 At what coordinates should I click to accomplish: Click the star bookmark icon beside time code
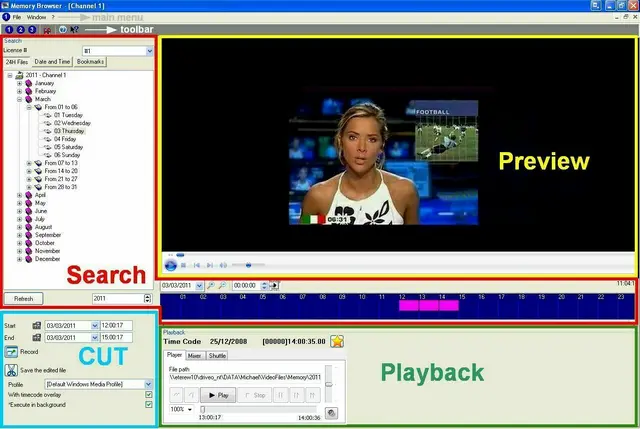[337, 342]
